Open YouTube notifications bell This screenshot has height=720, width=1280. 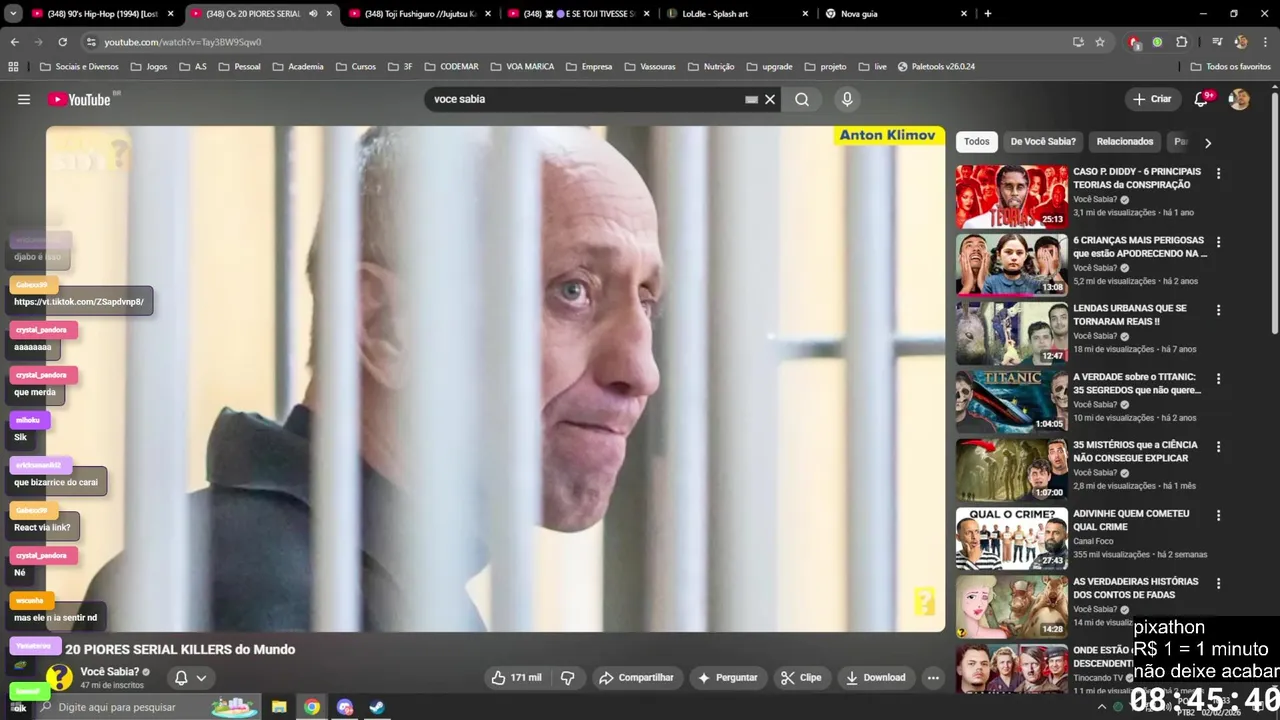[x=1201, y=99]
